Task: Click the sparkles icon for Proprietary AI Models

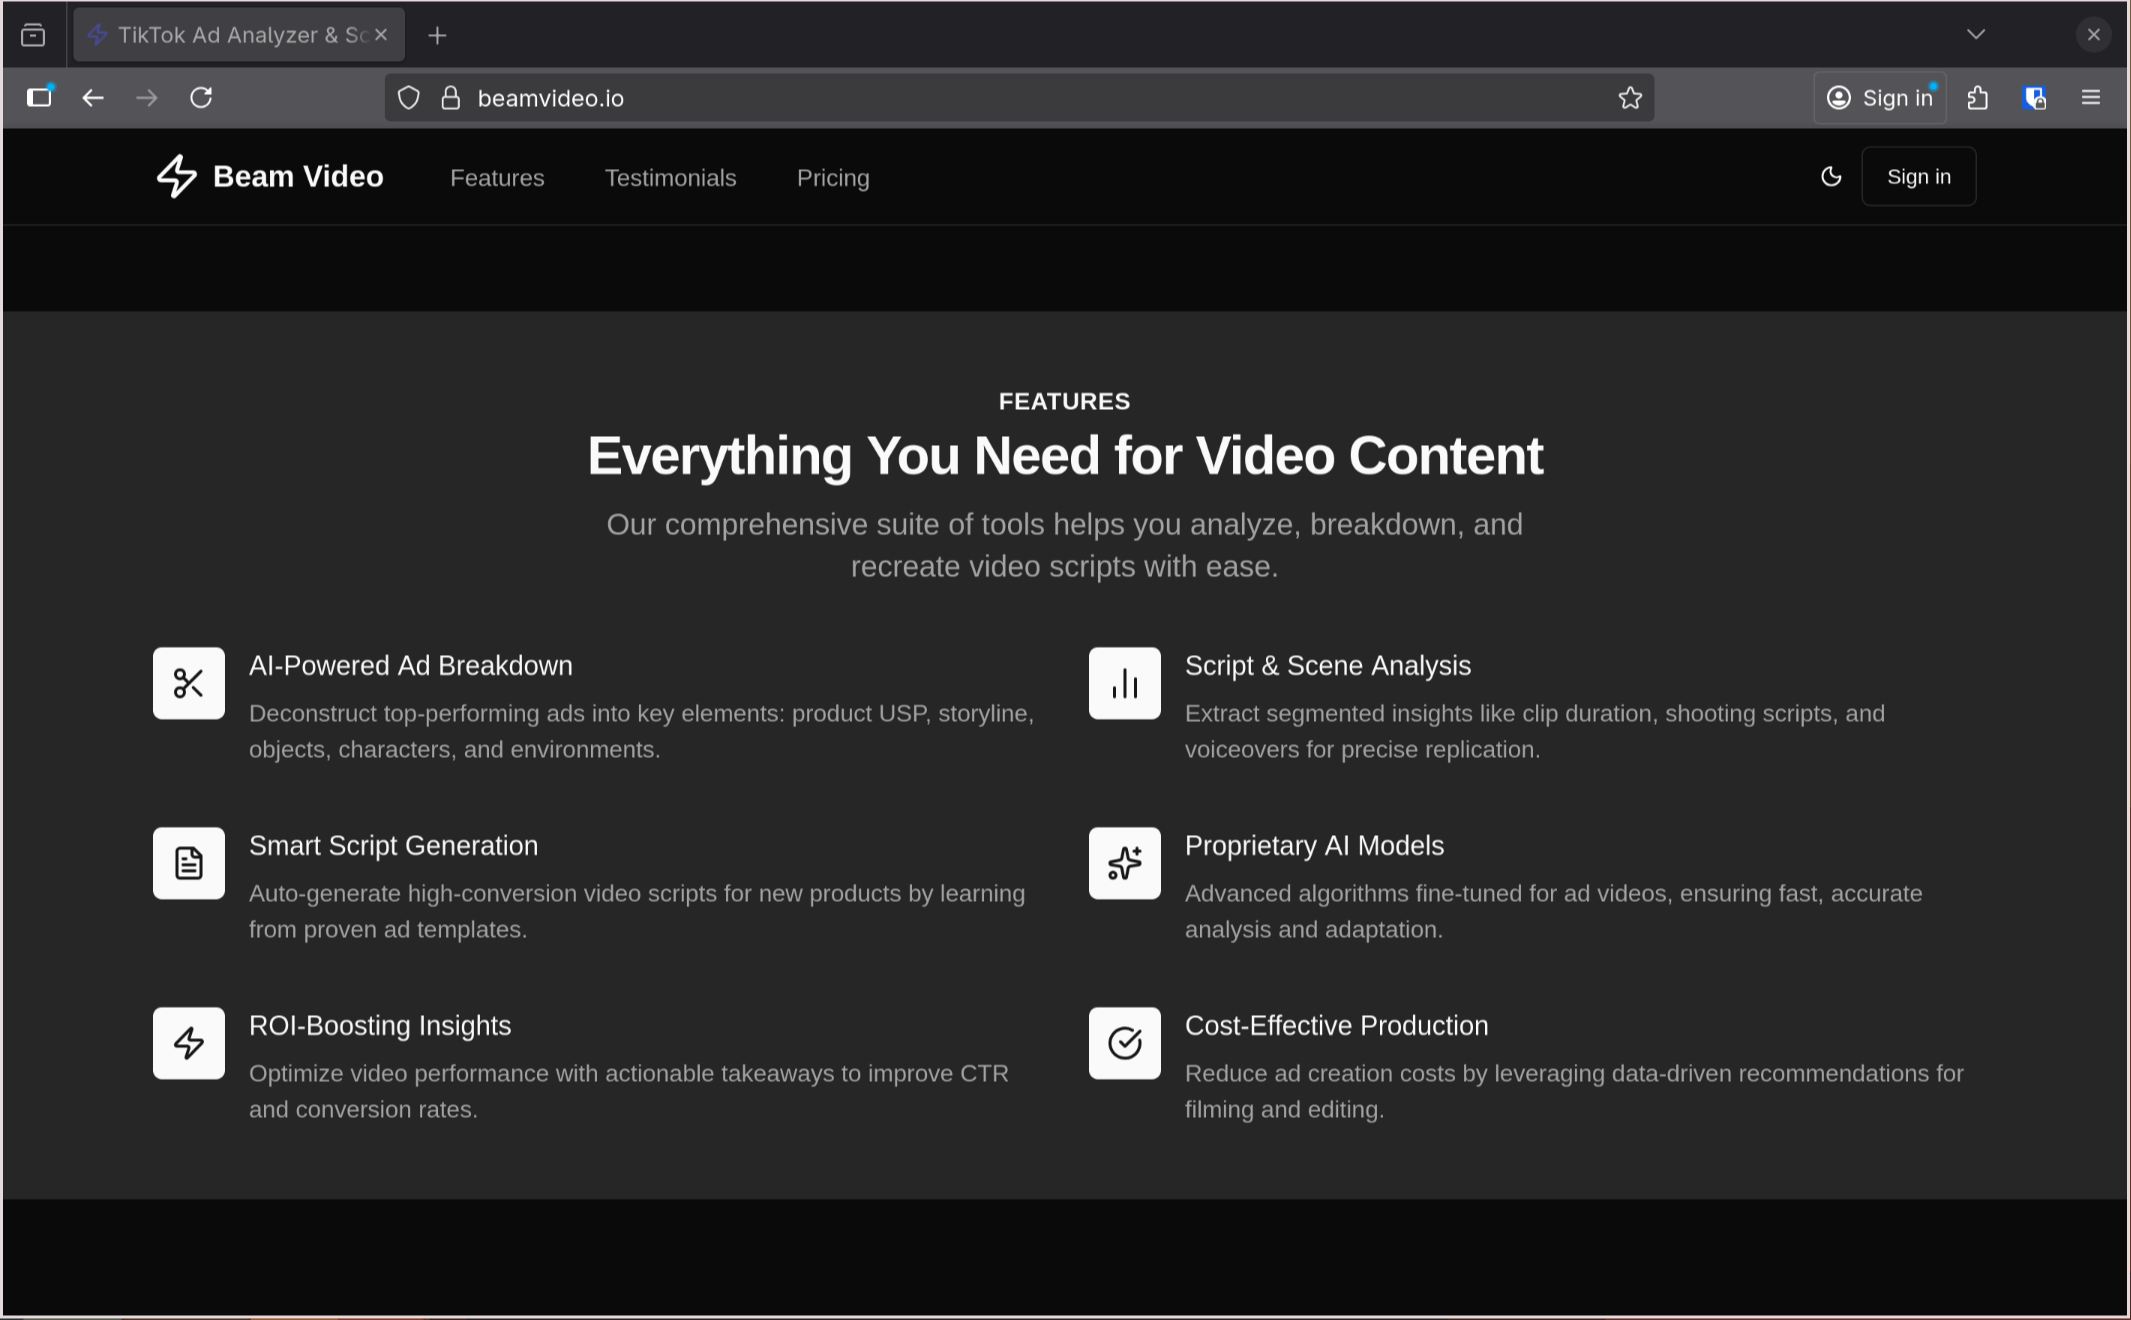Action: pos(1125,863)
